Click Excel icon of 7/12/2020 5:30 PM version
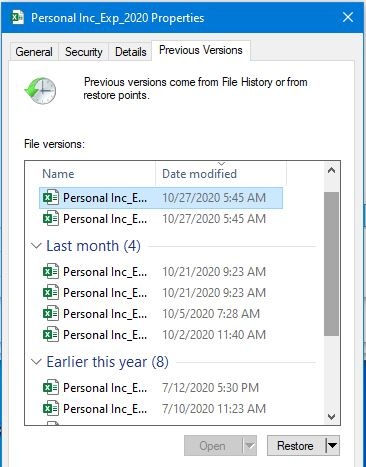The height and width of the screenshot is (467, 366). [51, 388]
